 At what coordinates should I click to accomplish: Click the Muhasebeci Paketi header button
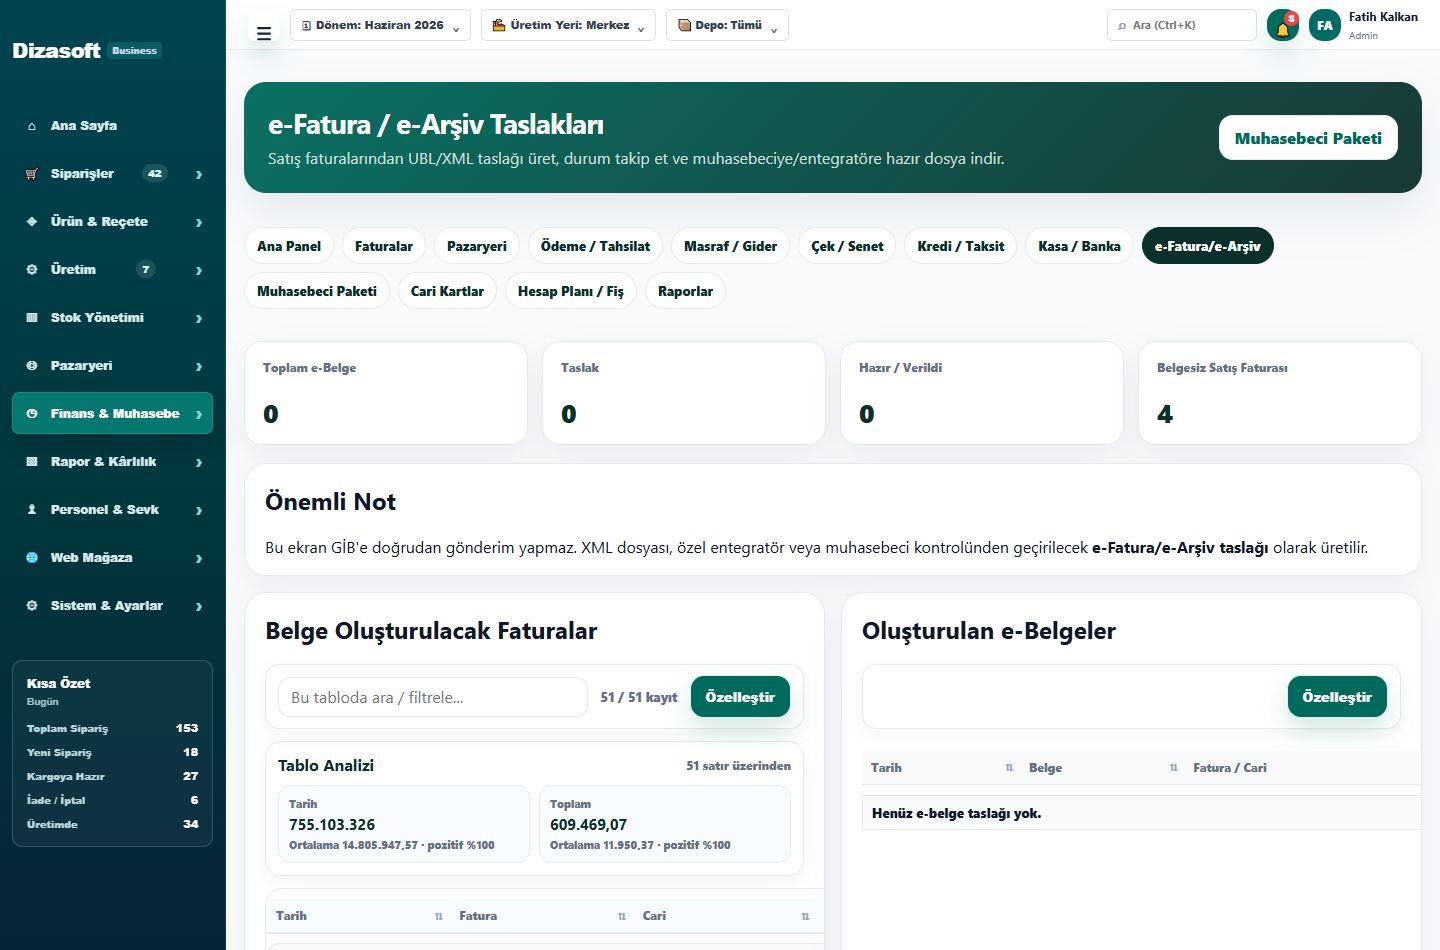point(1308,138)
